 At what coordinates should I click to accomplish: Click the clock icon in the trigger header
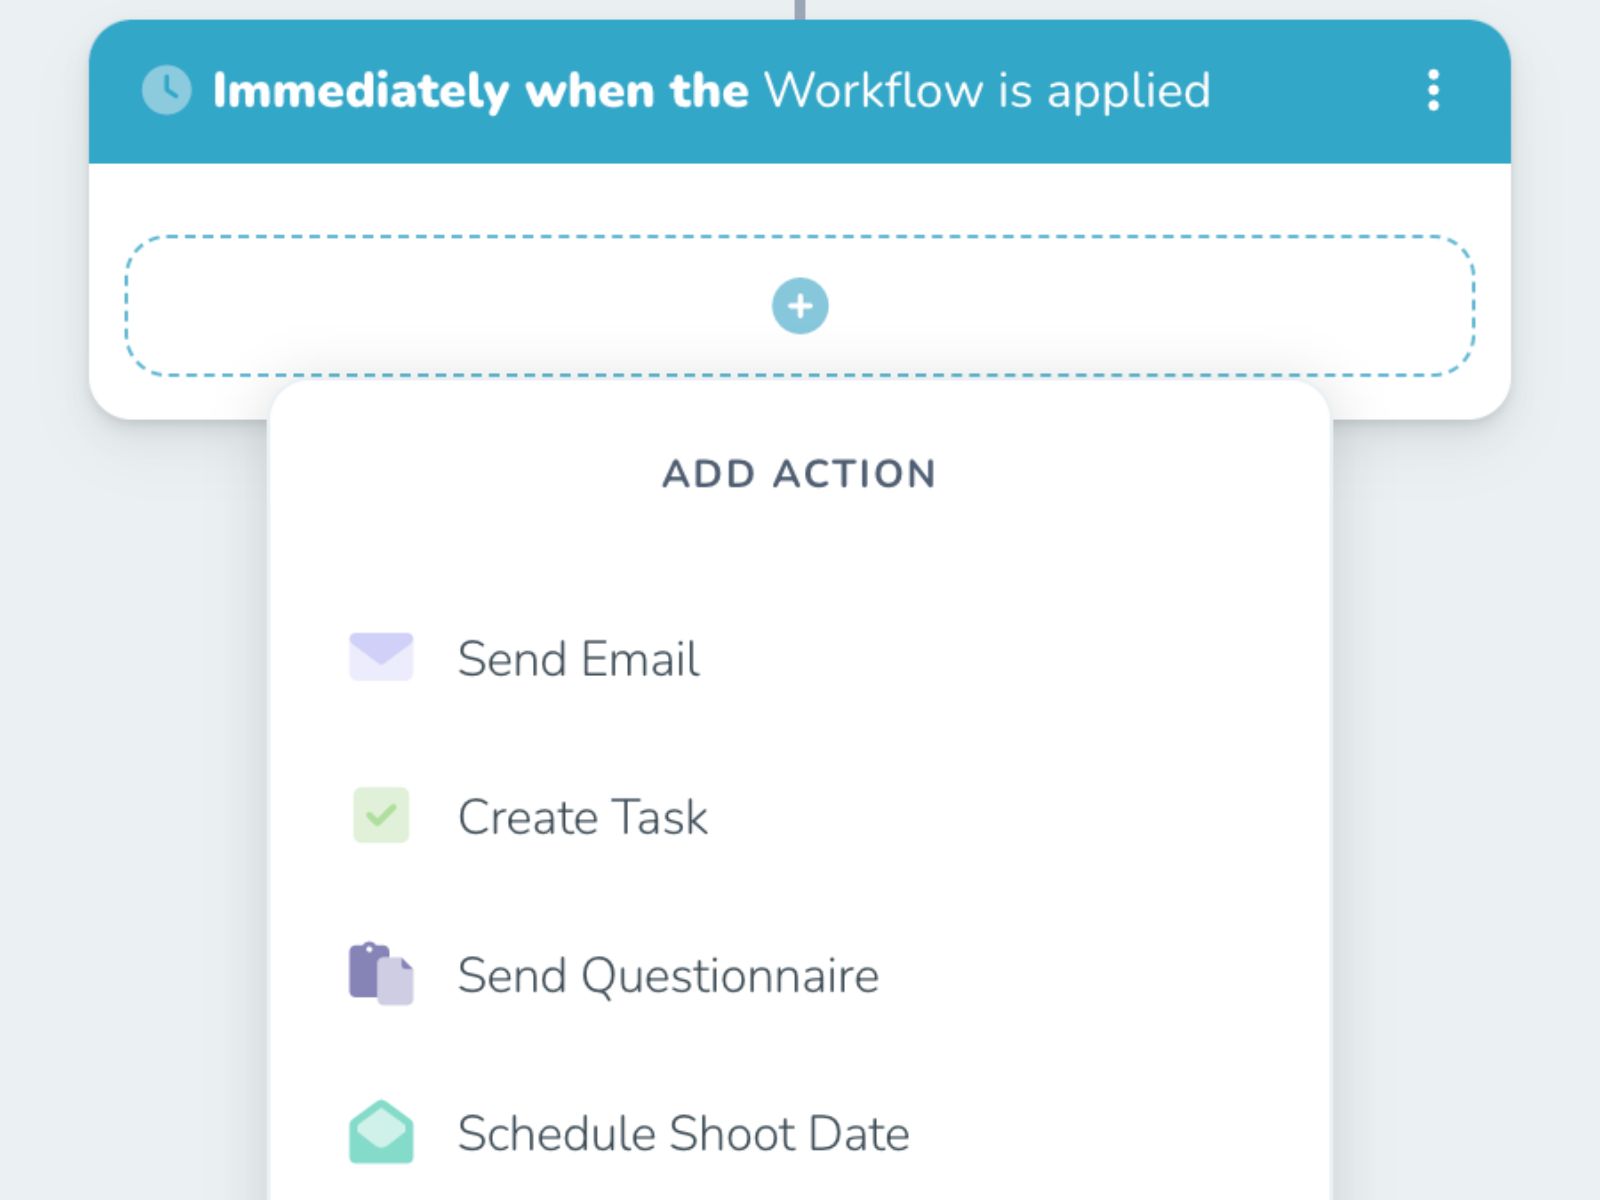point(166,91)
